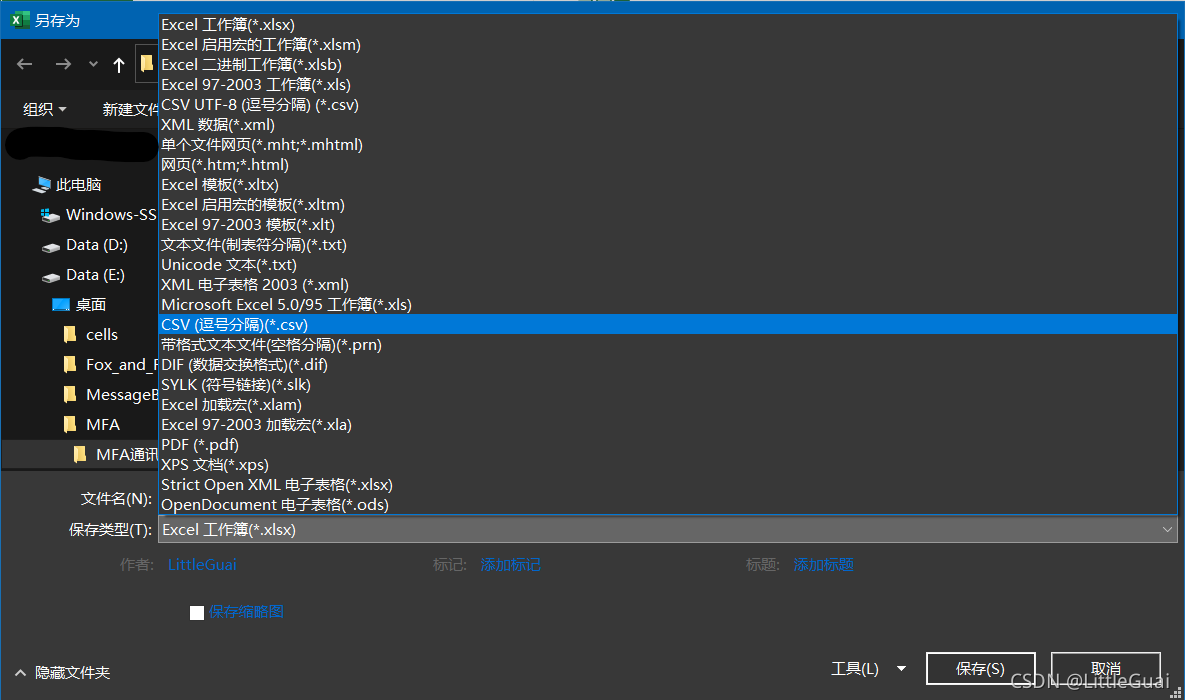
Task: Click the Windows-SS drive icon
Action: 51,215
